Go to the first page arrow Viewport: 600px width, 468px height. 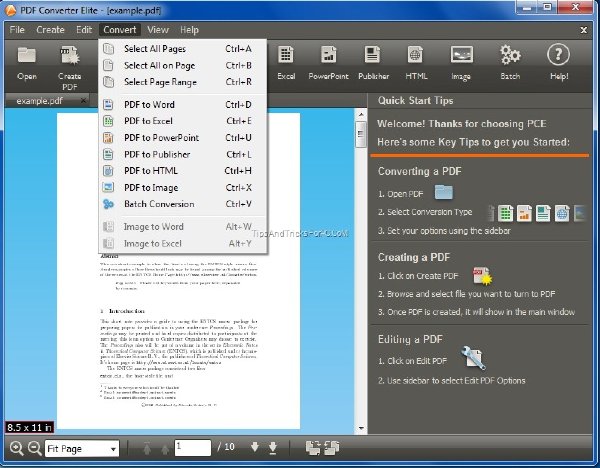(x=147, y=448)
